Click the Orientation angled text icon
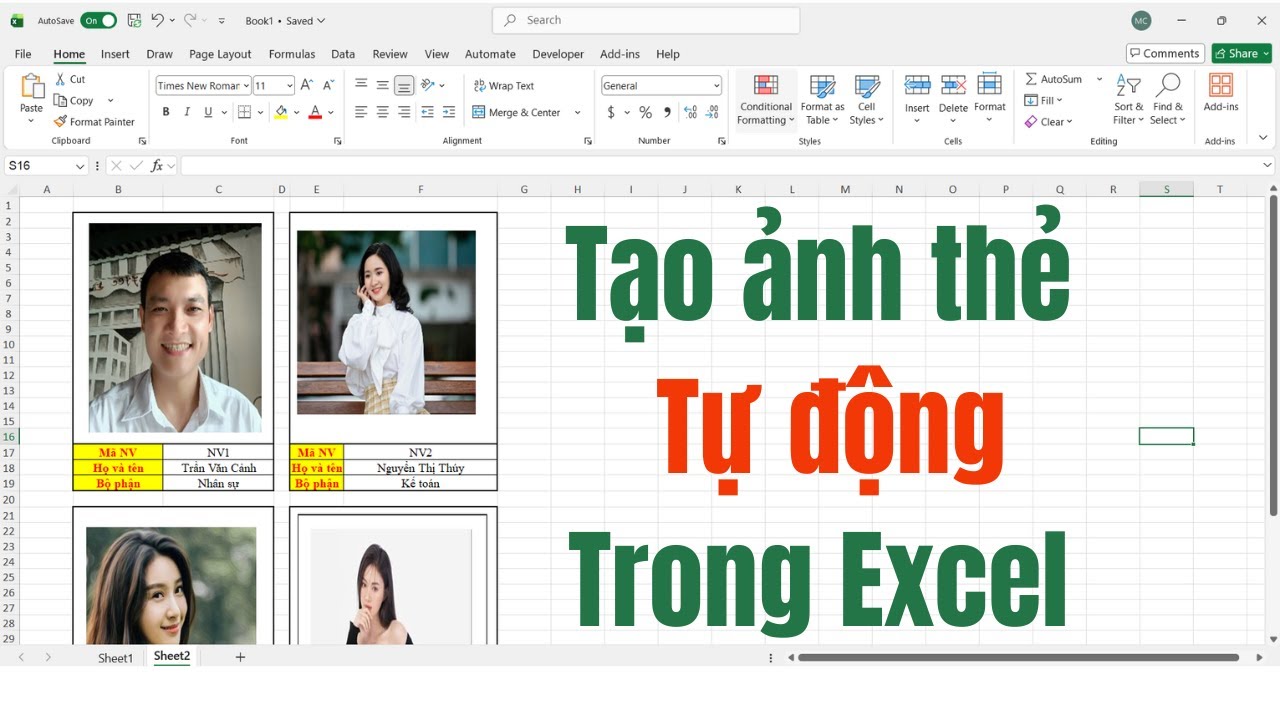The width and height of the screenshot is (1280, 720). 428,85
